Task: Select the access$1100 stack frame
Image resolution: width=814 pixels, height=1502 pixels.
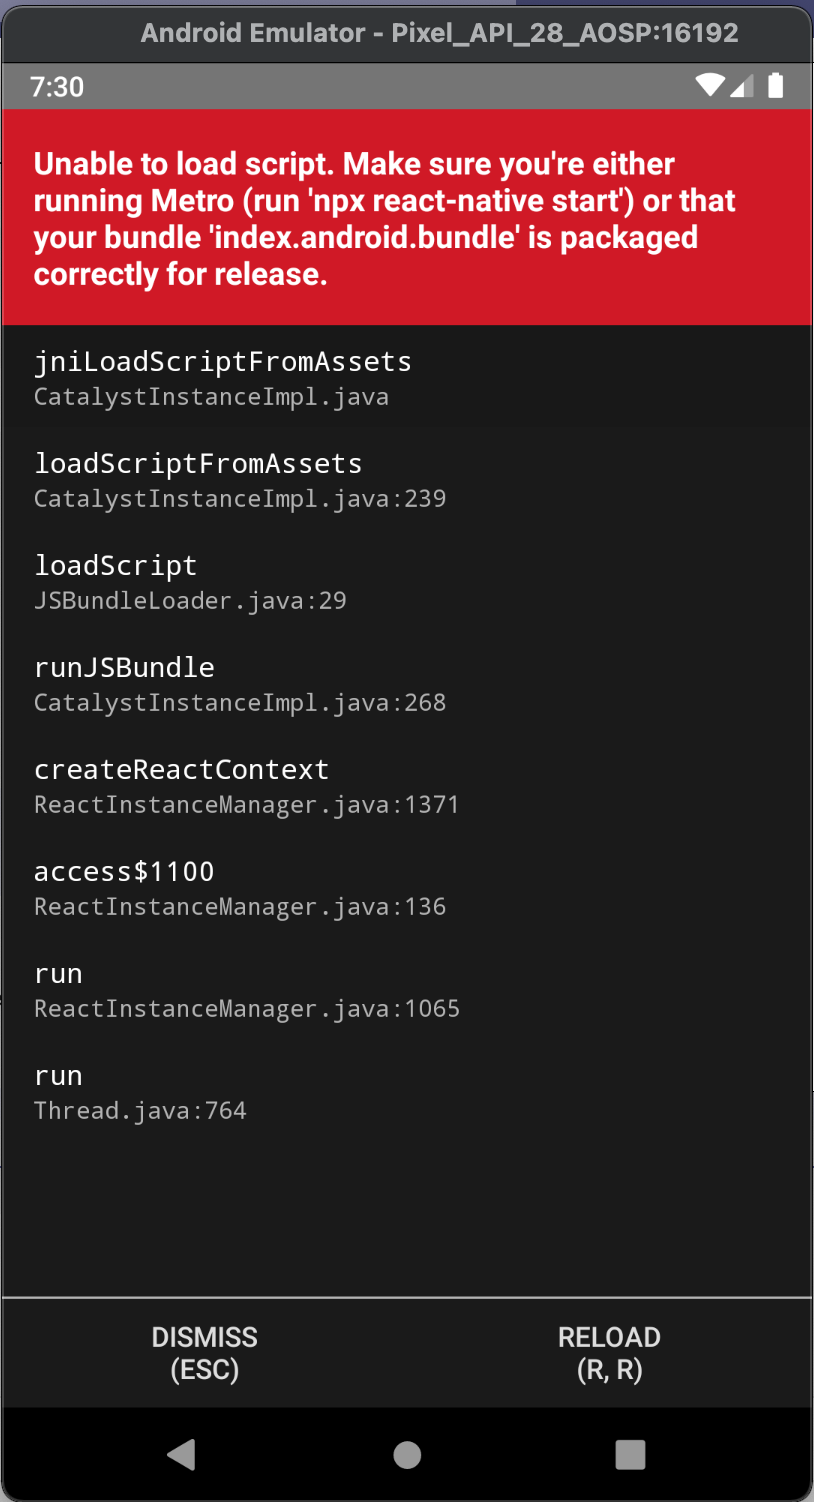Action: click(x=407, y=888)
